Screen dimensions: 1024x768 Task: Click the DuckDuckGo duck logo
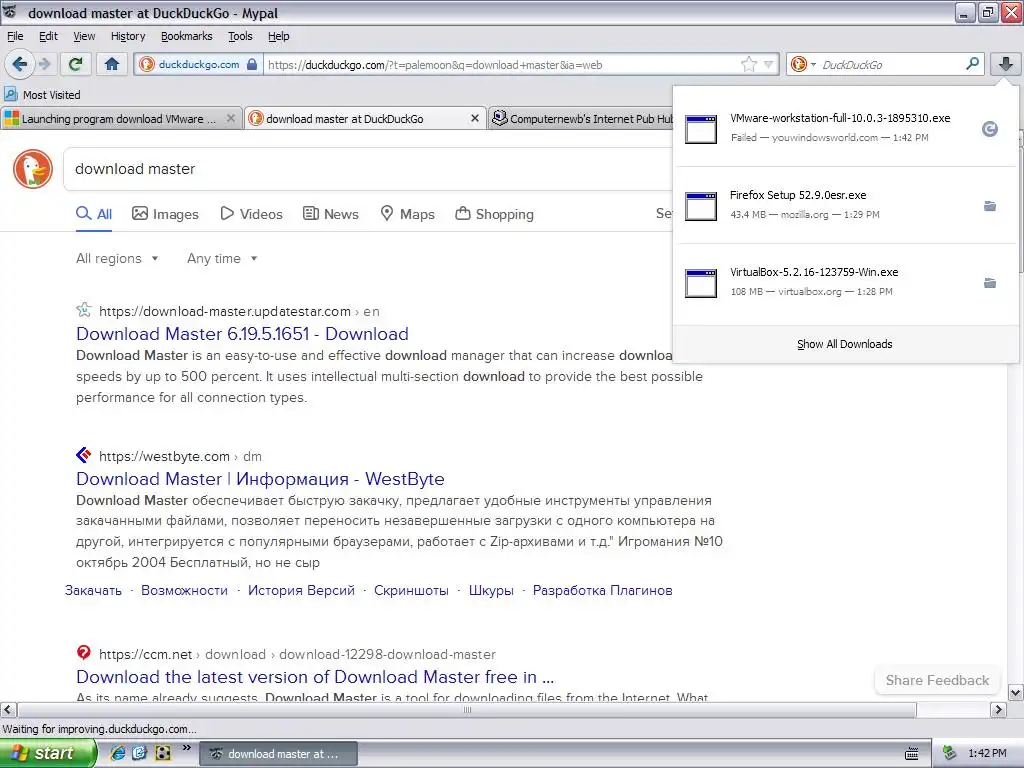33,168
